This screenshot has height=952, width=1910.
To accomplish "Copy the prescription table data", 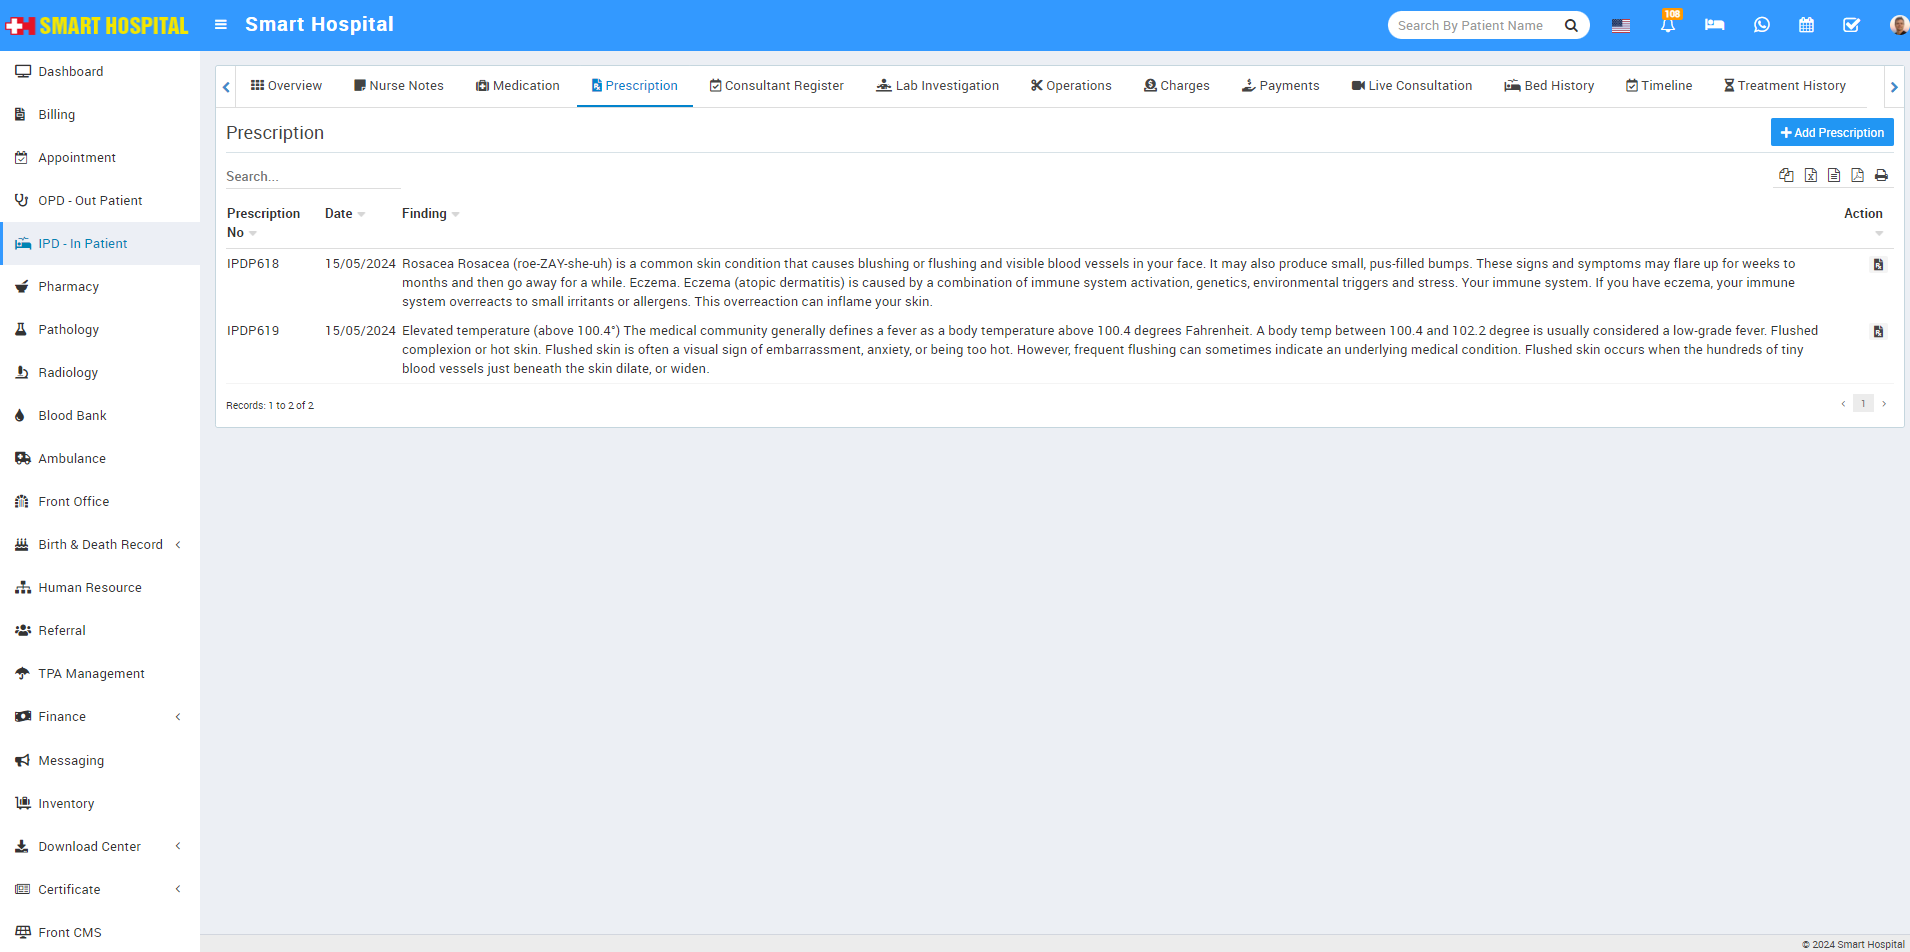I will click(x=1787, y=175).
